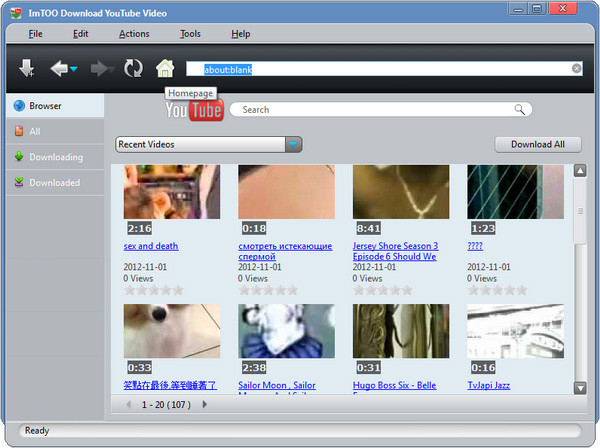Click the 2:16 video thumbnail

[x=172, y=192]
